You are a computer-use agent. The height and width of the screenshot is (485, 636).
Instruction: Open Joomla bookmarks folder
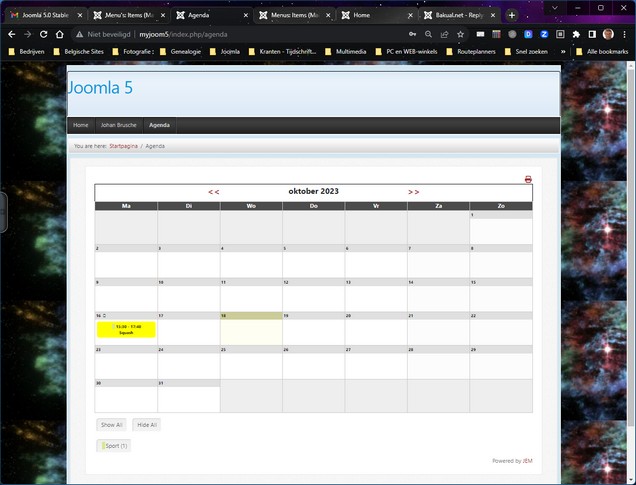tap(225, 52)
